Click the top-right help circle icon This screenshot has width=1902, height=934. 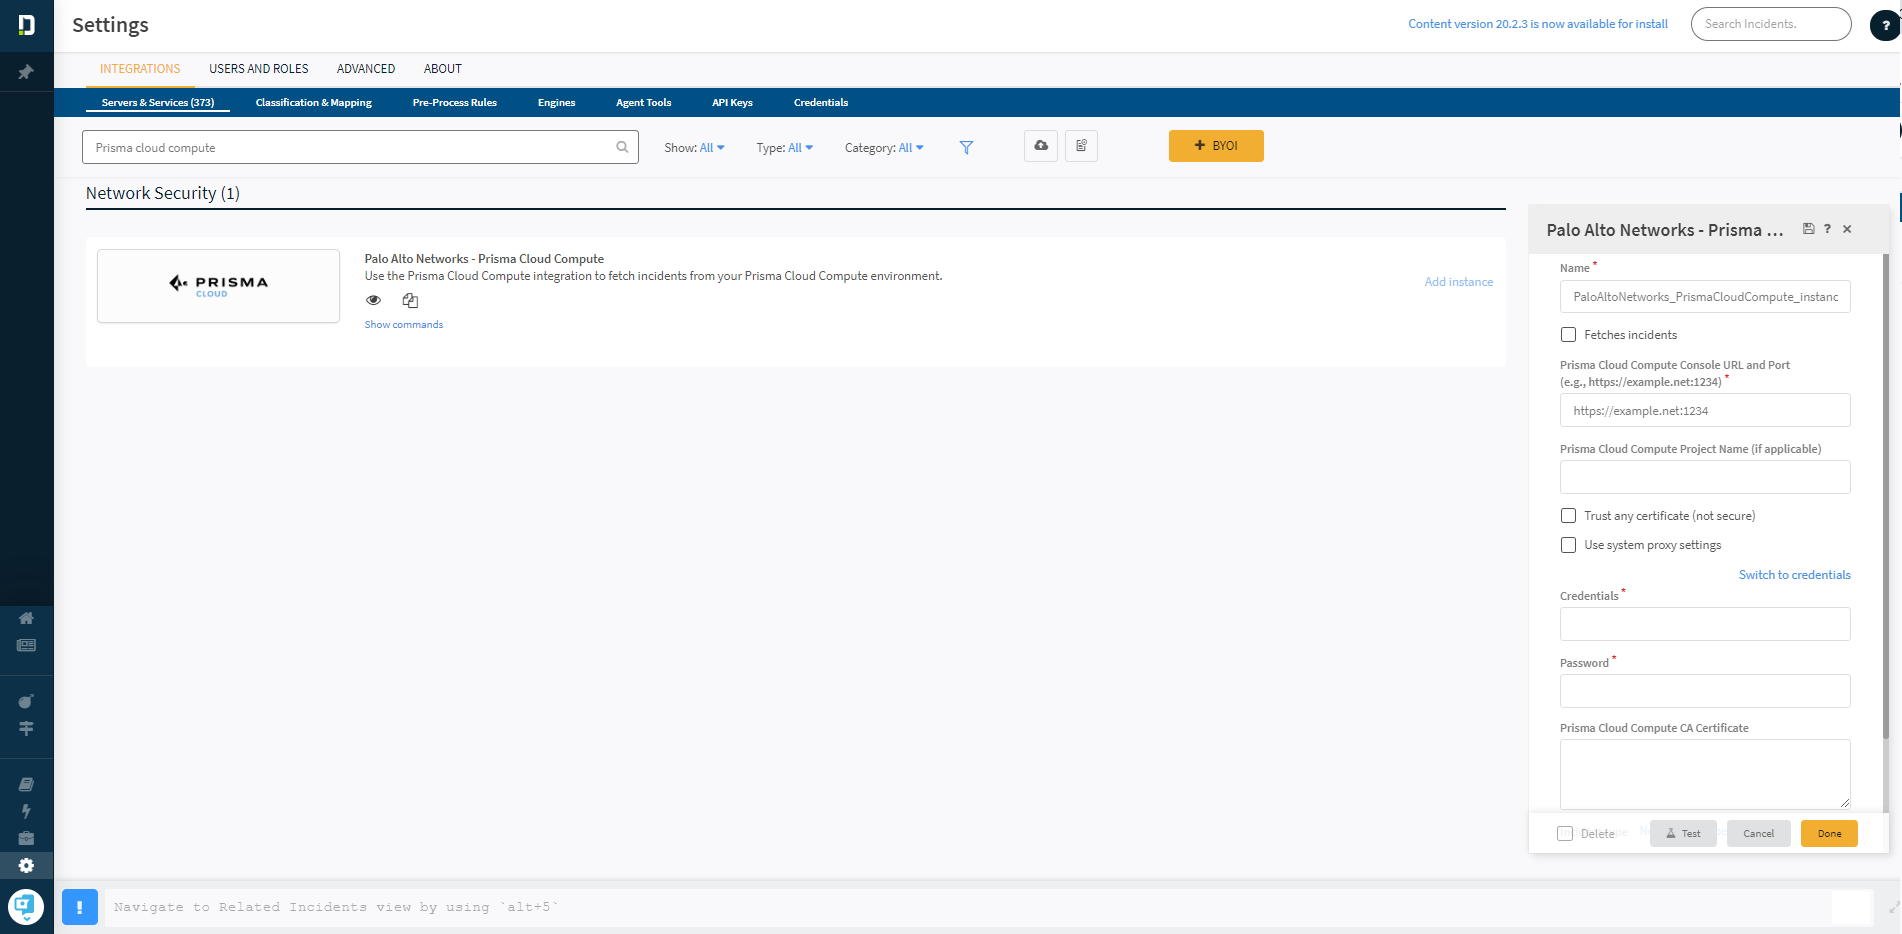pyautogui.click(x=1885, y=25)
